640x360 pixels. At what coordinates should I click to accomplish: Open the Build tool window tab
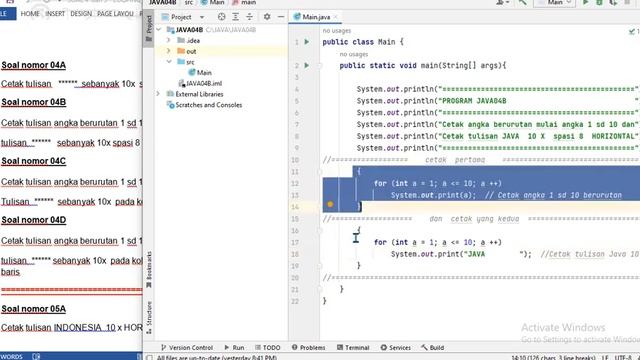pos(433,347)
